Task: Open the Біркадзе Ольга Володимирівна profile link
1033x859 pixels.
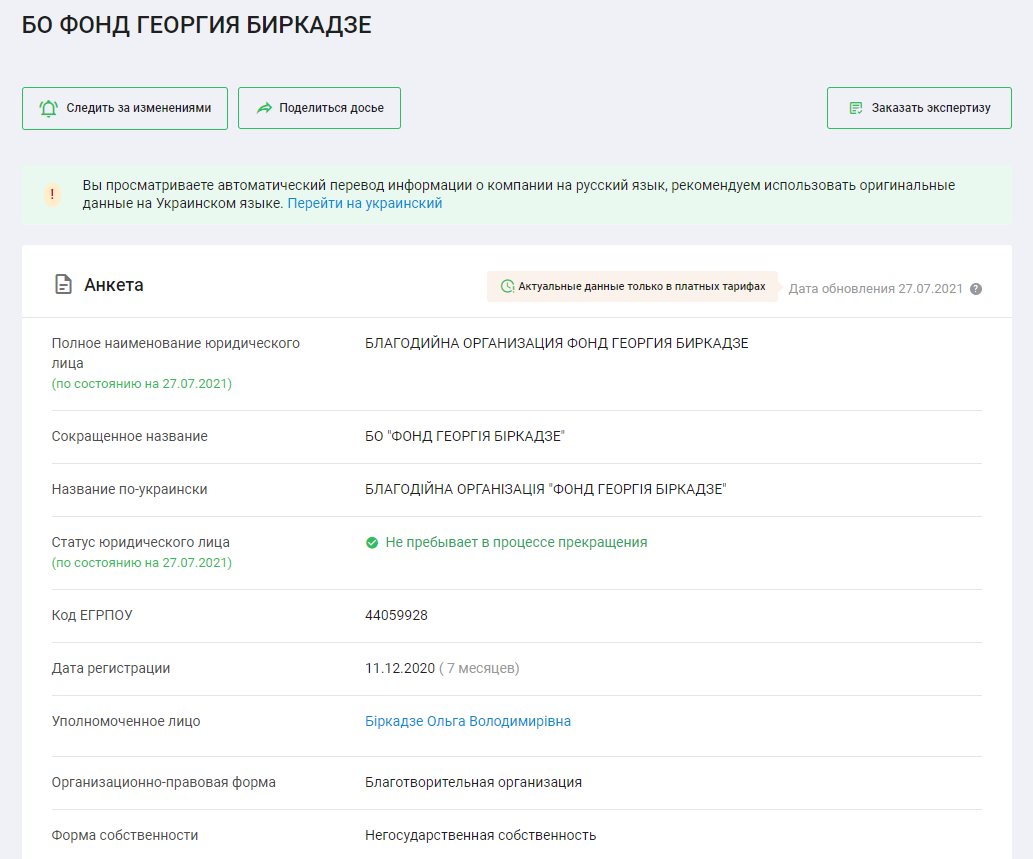Action: [468, 721]
